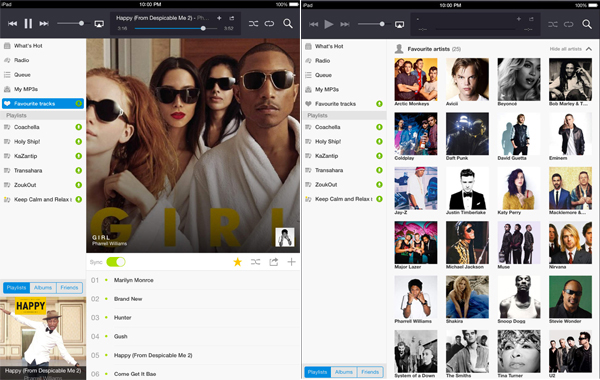This screenshot has width=600, height=380.
Task: Toggle repeat in the right screen's top bar
Action: [569, 24]
